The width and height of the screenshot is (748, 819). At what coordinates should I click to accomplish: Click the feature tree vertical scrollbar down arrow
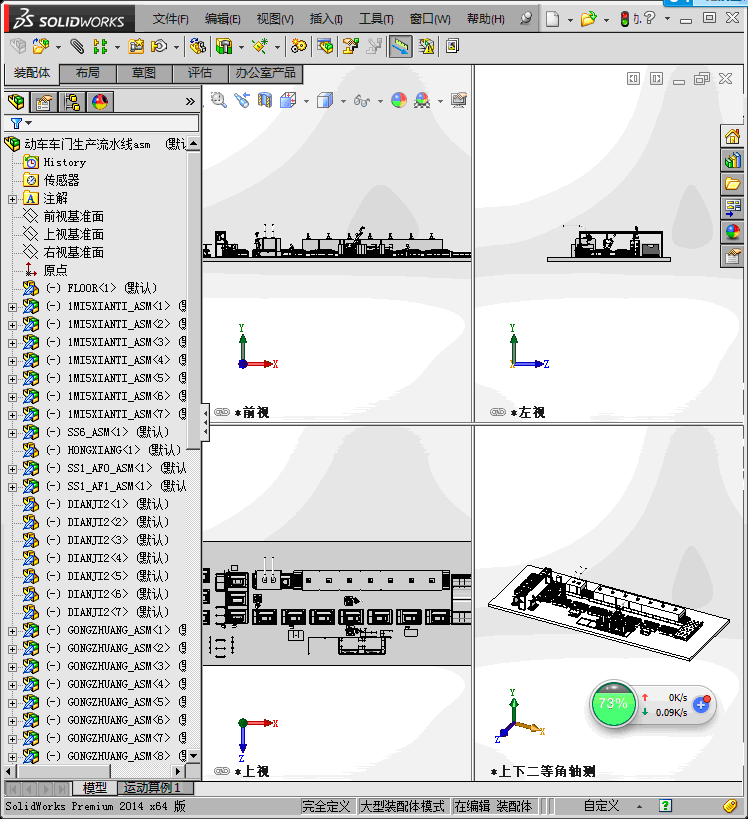tap(193, 756)
